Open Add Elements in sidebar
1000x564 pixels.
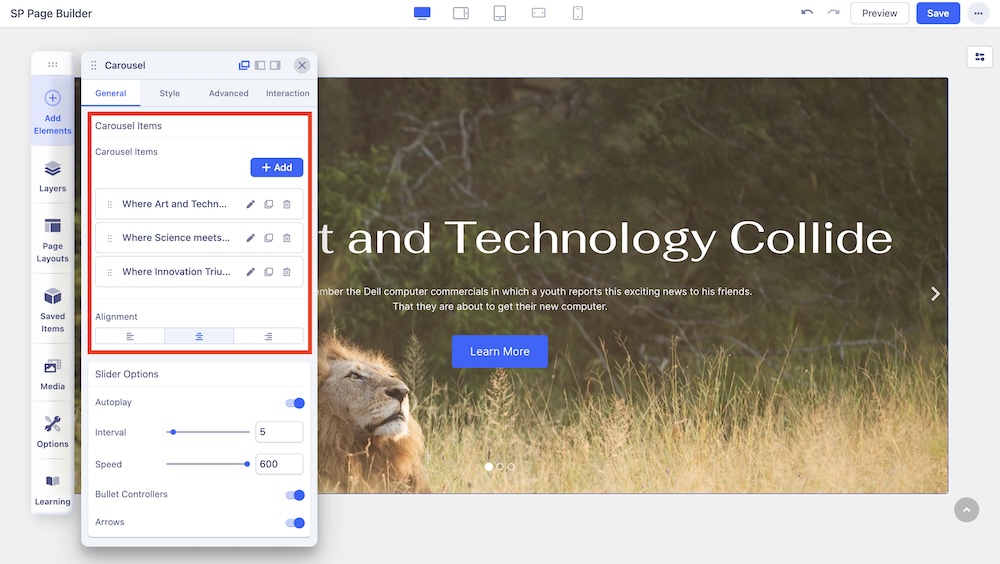[x=52, y=111]
